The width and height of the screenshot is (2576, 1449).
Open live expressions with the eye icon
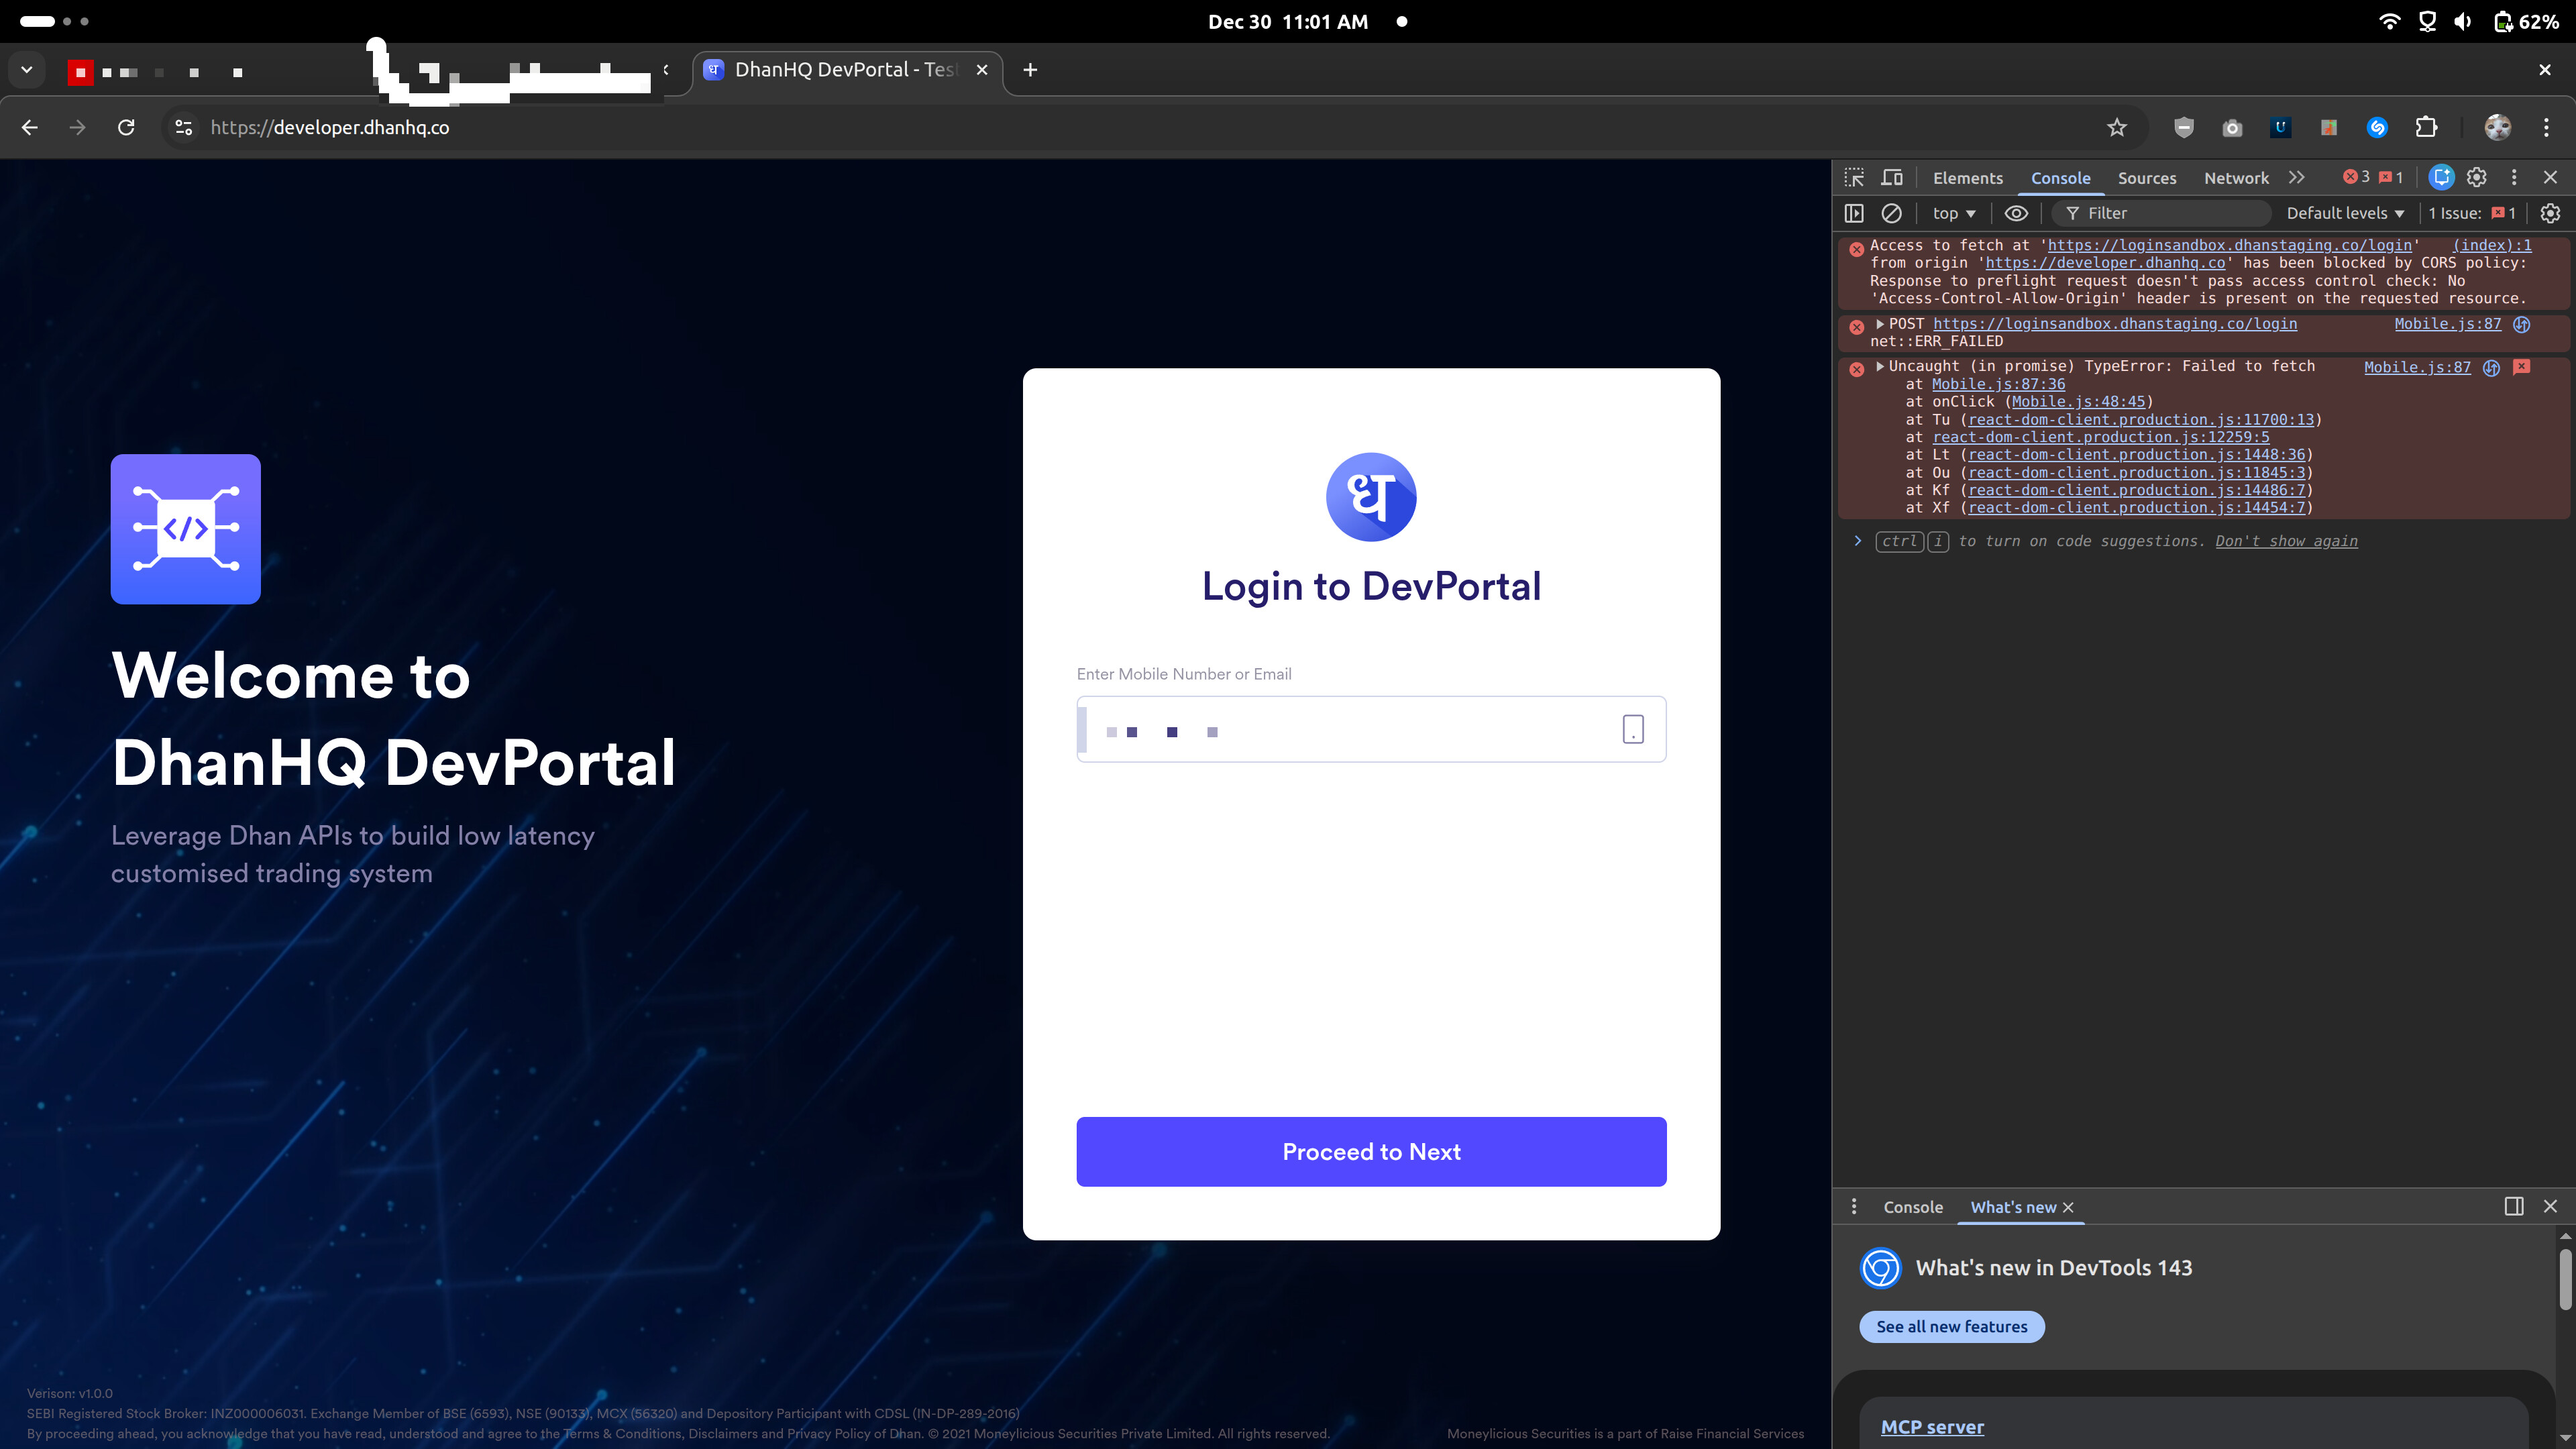pyautogui.click(x=2016, y=213)
